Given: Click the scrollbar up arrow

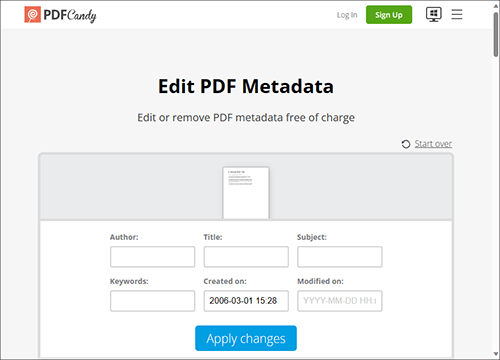Looking at the screenshot, I should tap(496, 6).
